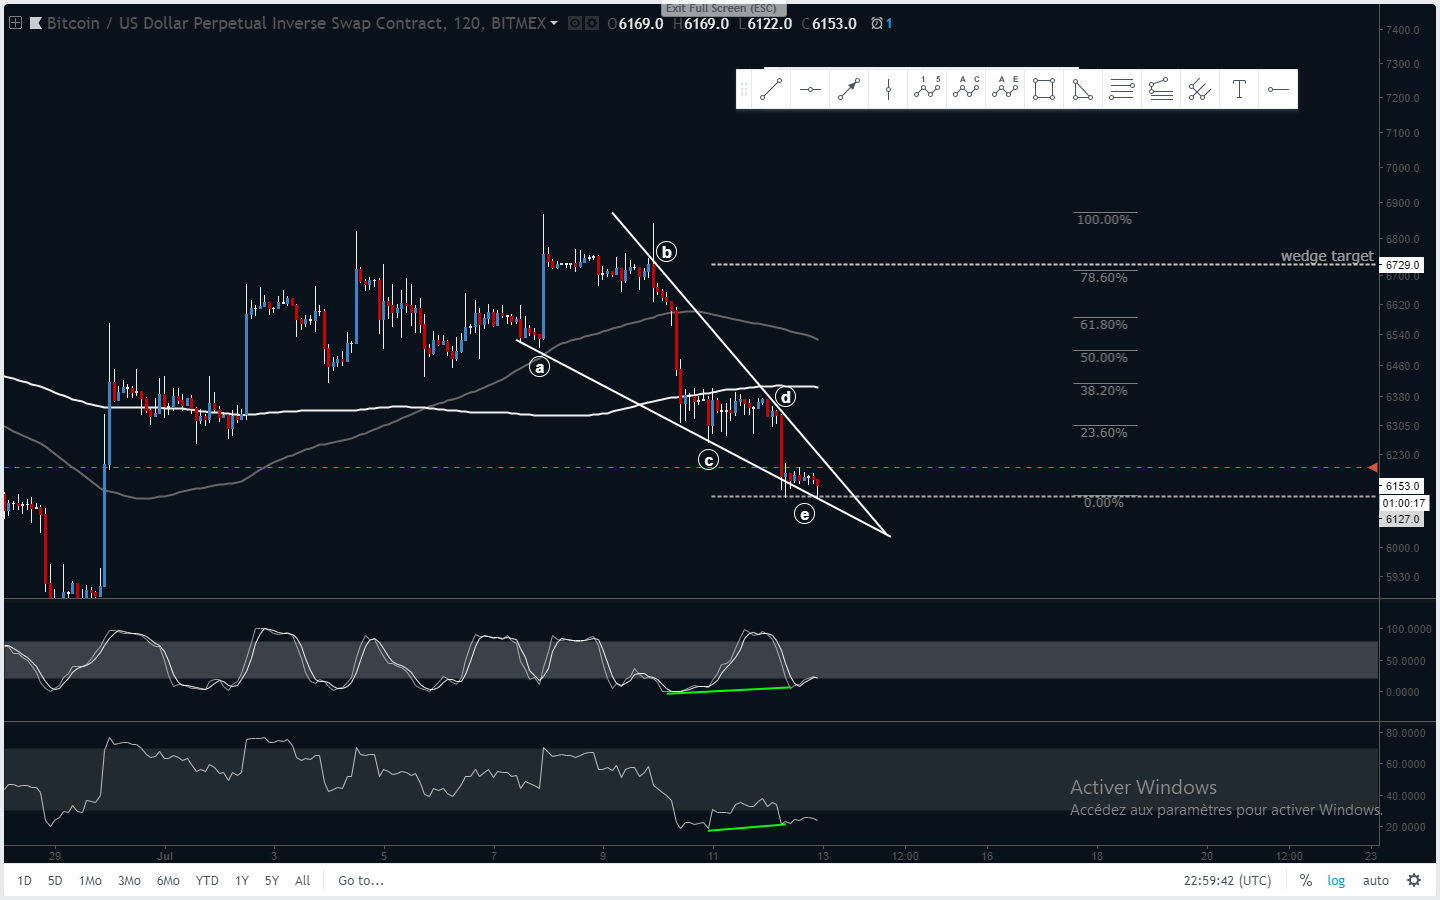Switch to the 3Mo time range

[129, 881]
